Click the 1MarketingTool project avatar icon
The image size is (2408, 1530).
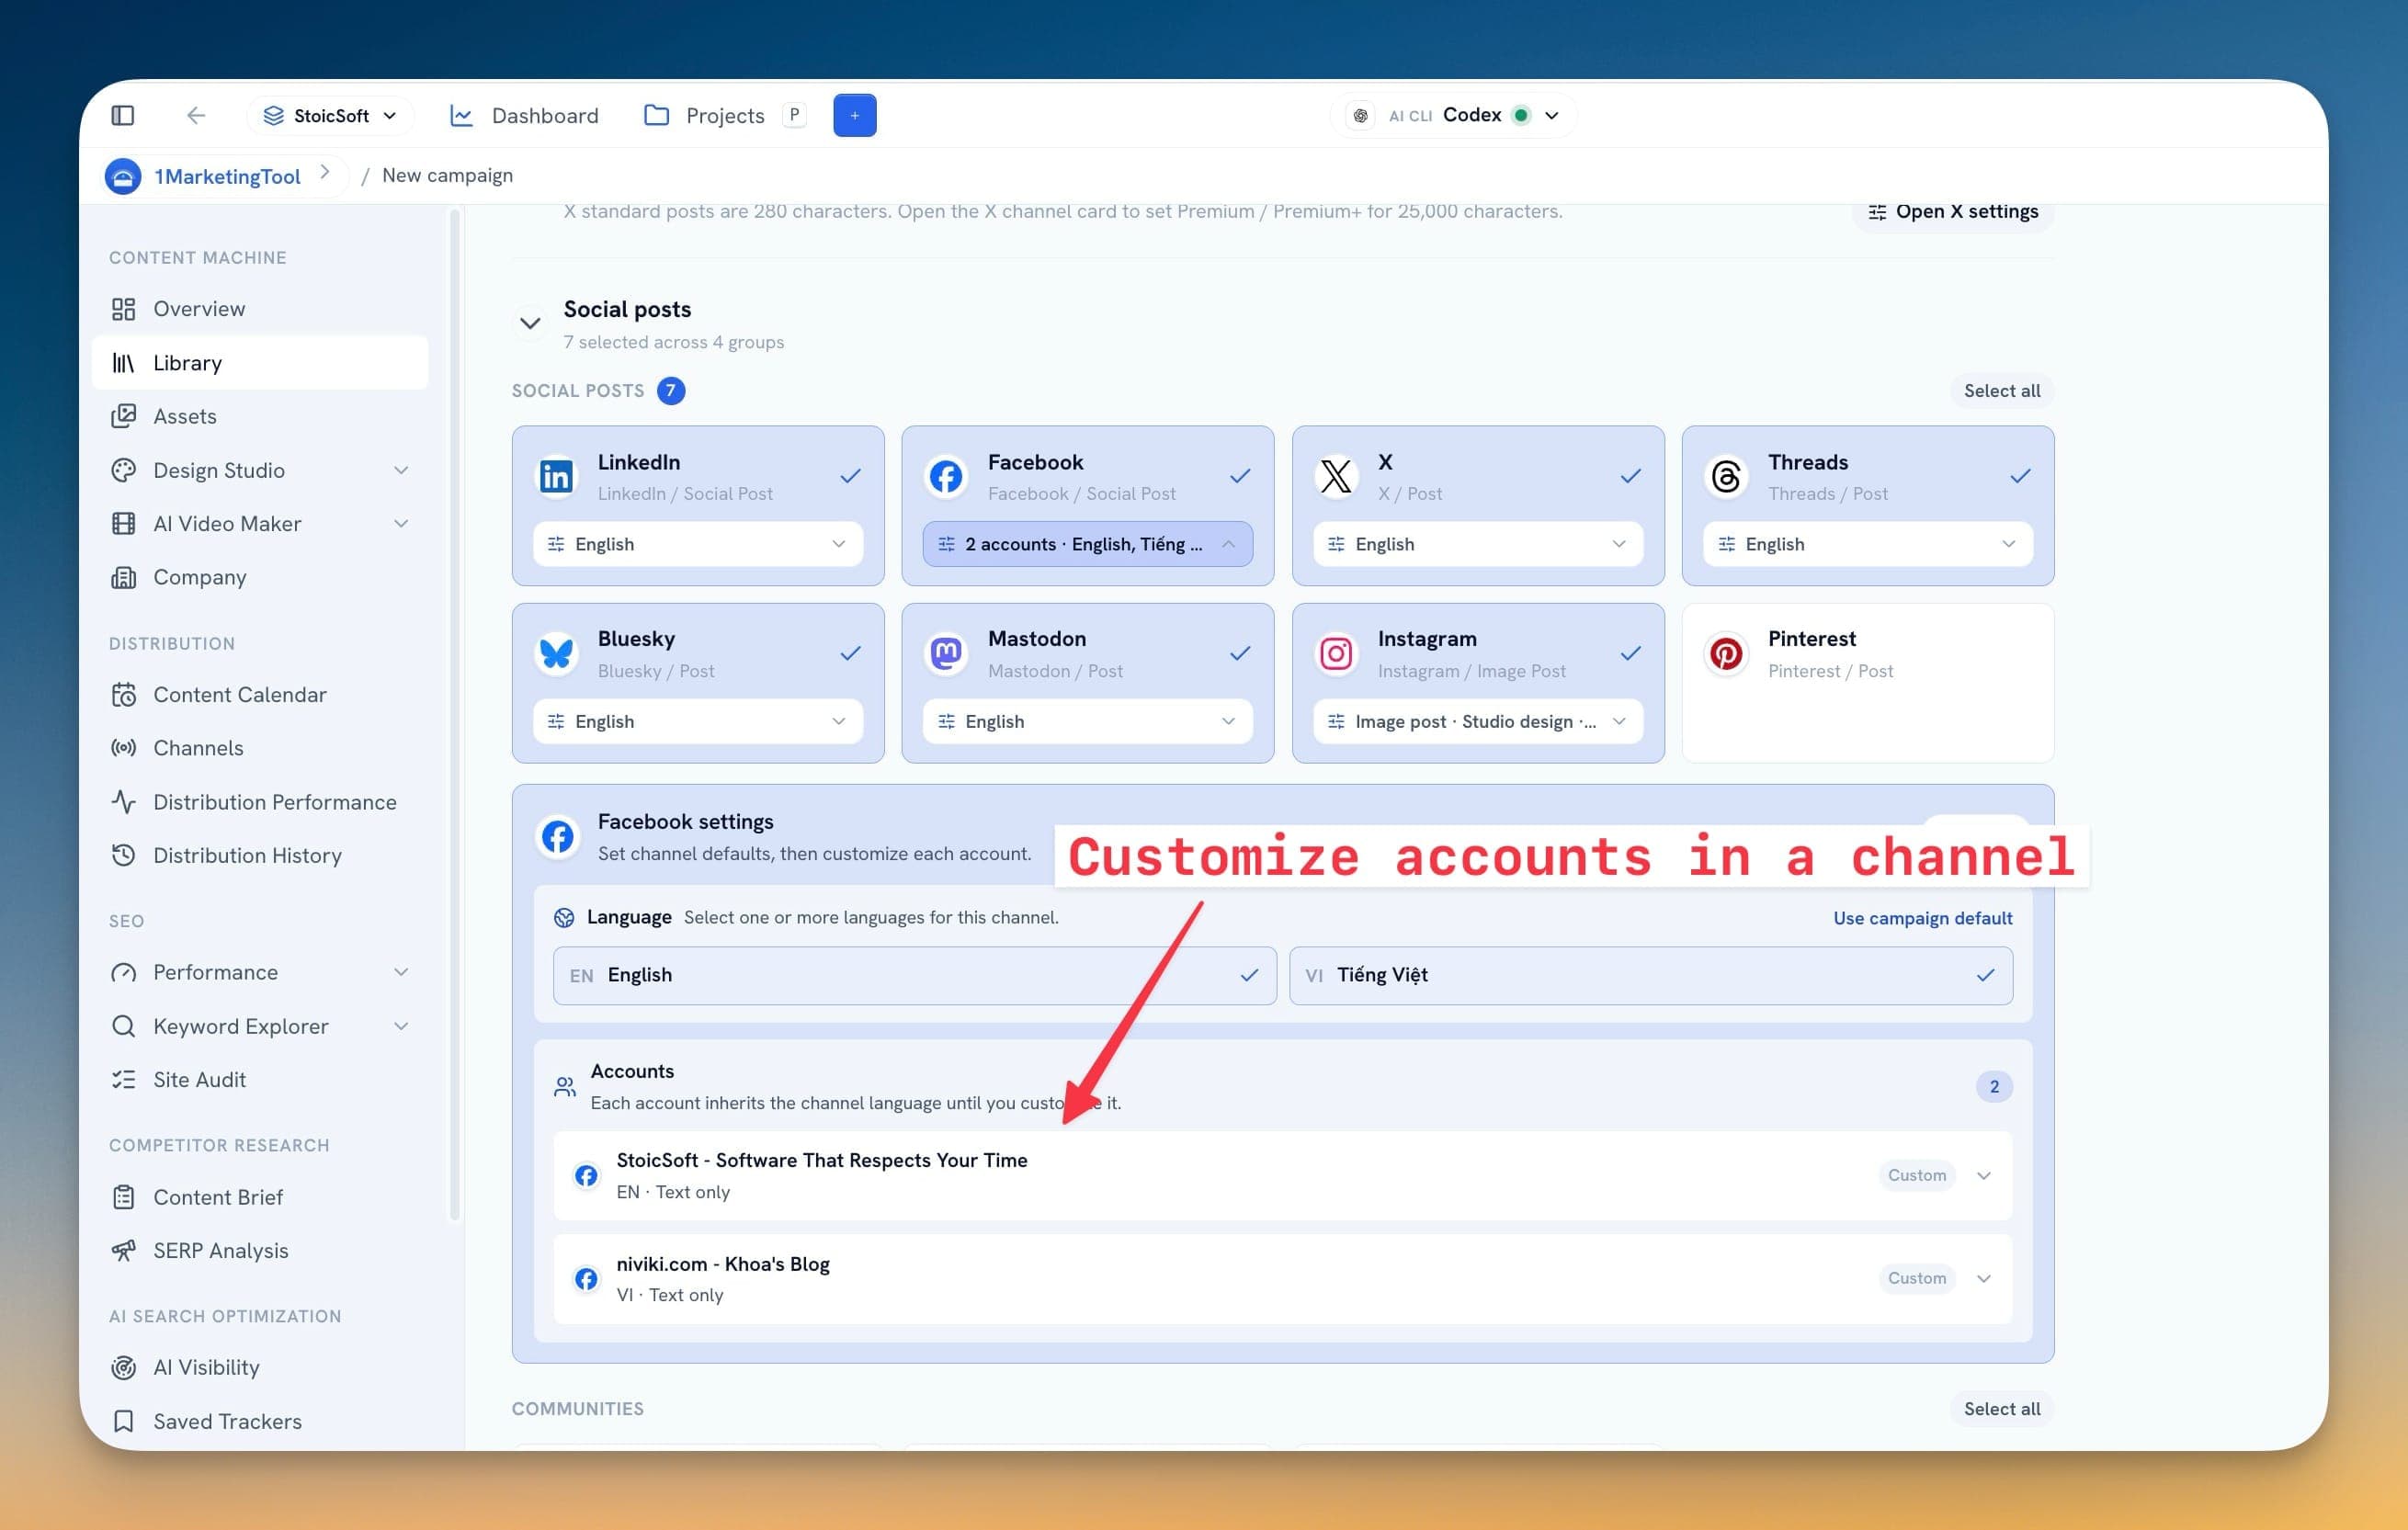tap(123, 176)
